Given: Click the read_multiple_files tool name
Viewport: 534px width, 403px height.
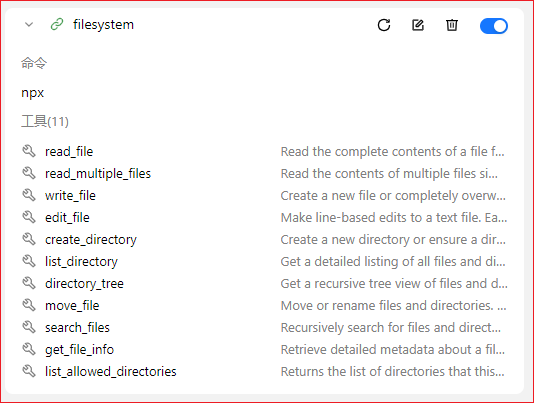Looking at the screenshot, I should click(98, 173).
